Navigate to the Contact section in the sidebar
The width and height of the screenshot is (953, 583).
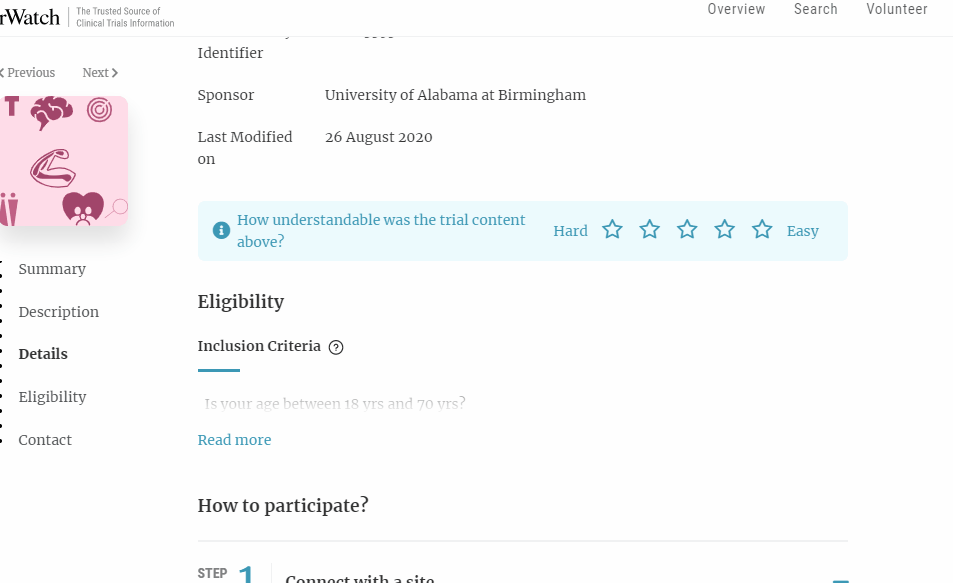[45, 440]
